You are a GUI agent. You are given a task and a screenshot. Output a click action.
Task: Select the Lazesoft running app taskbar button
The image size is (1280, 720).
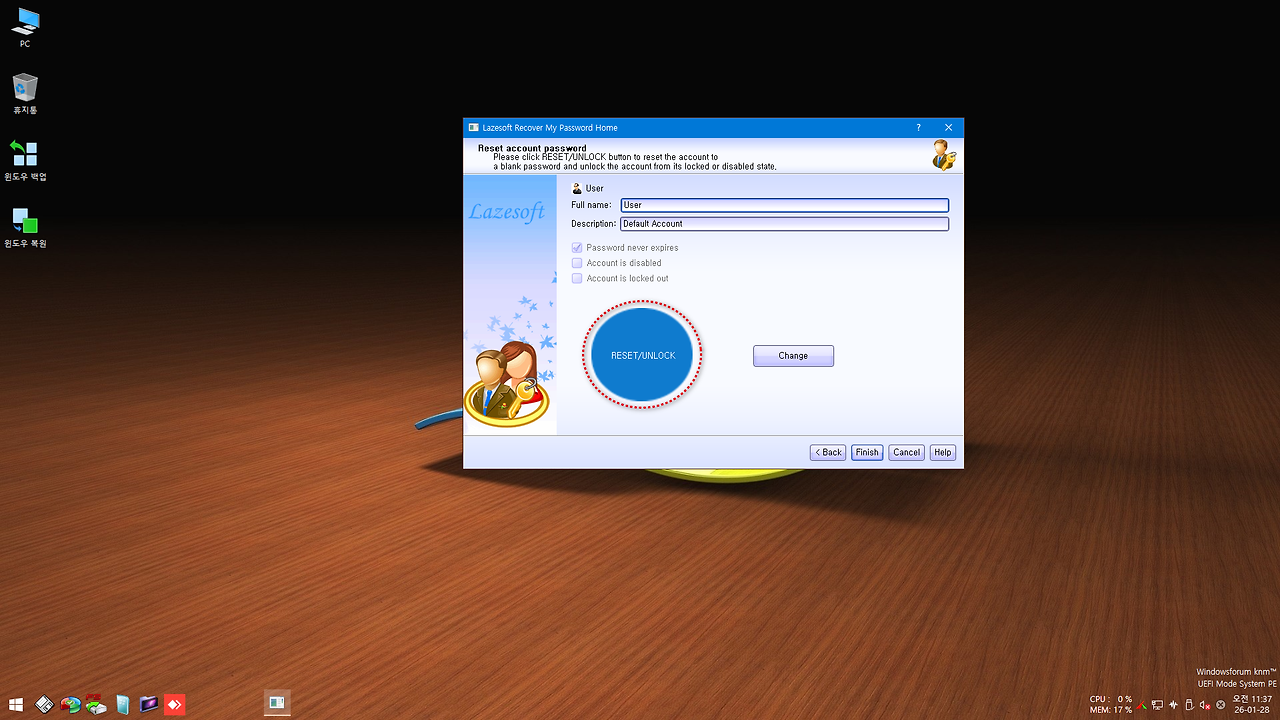tap(277, 704)
